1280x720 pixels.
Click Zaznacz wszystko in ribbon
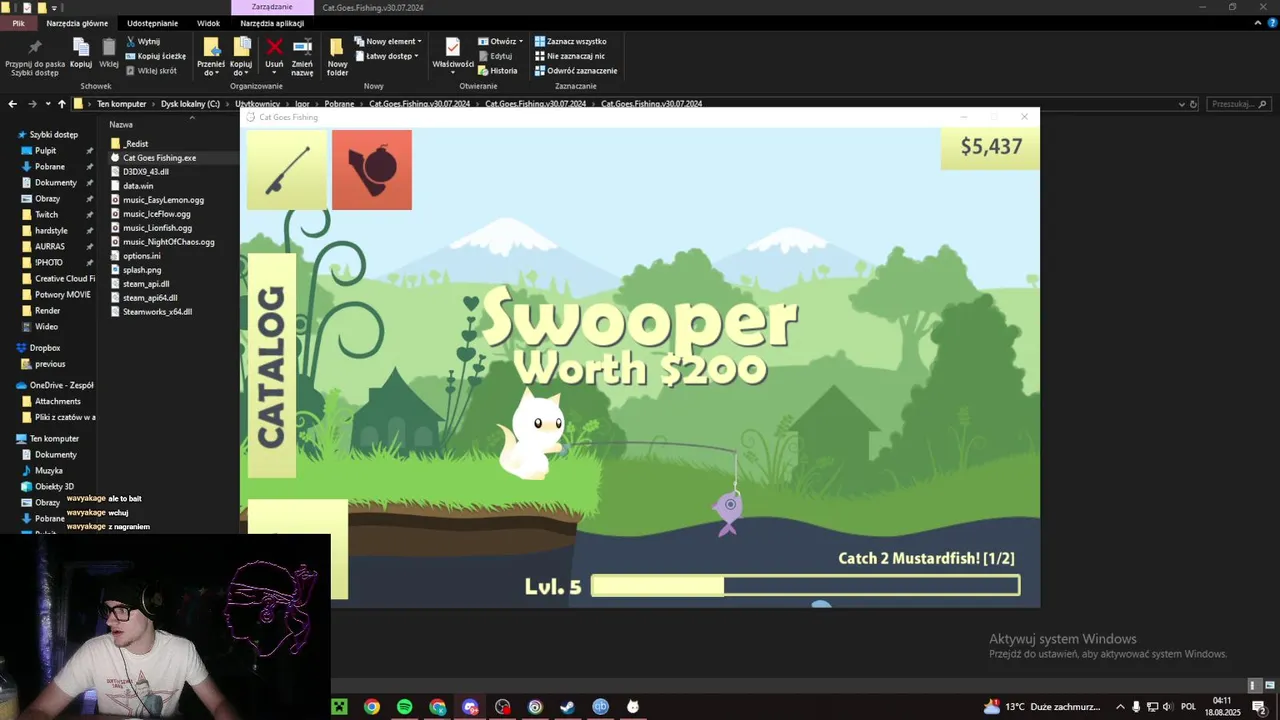[x=571, y=42]
